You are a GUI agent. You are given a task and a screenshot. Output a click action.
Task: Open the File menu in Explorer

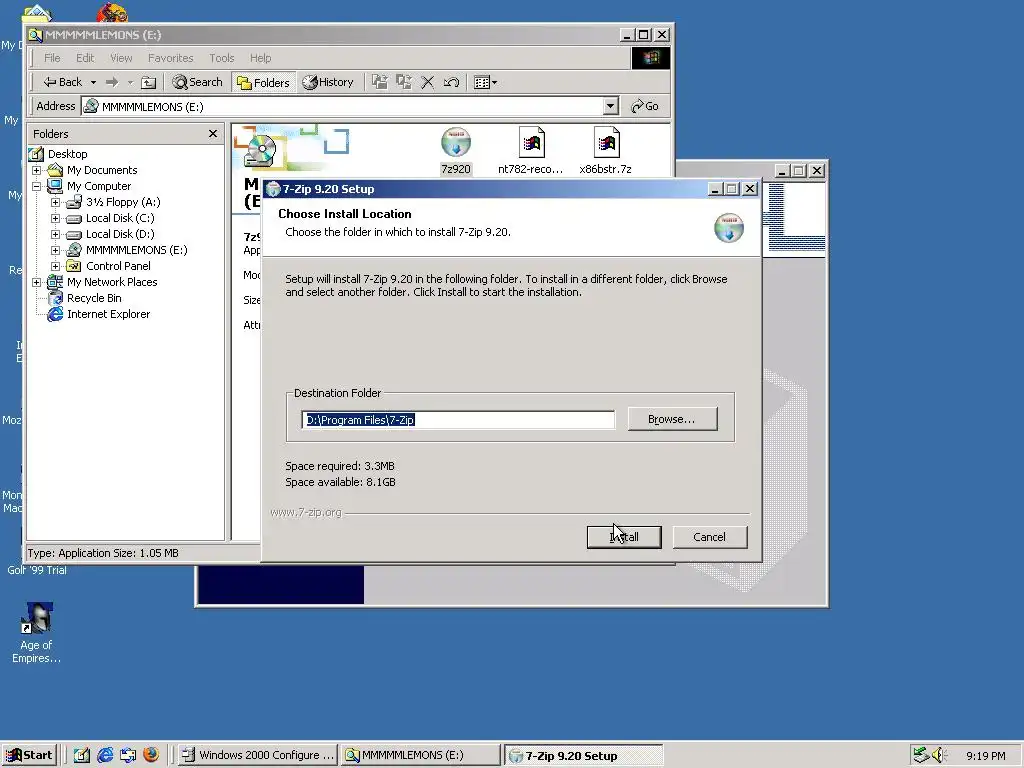(52, 58)
